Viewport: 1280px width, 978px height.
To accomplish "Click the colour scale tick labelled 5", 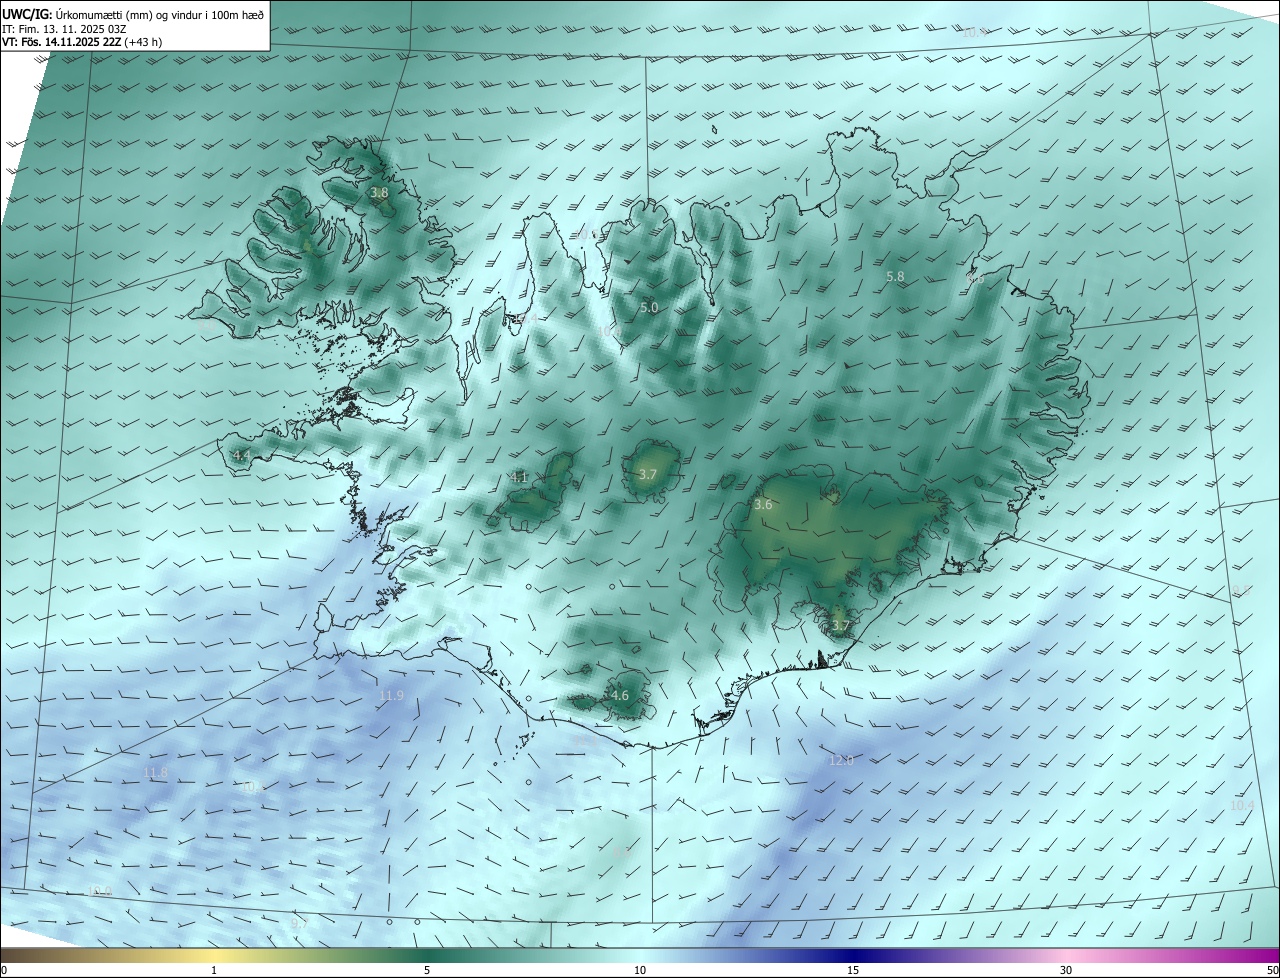I will click(427, 970).
